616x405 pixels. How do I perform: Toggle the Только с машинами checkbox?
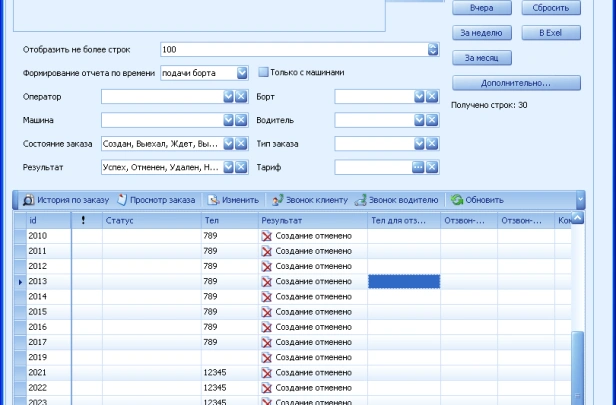pyautogui.click(x=264, y=72)
